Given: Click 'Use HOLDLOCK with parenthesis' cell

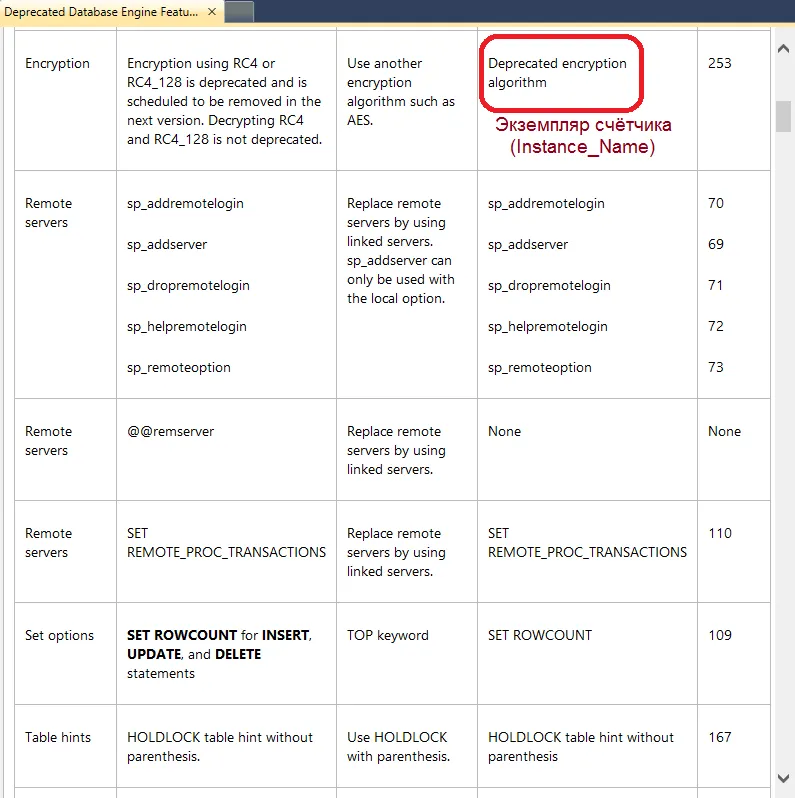Looking at the screenshot, I should 395,747.
